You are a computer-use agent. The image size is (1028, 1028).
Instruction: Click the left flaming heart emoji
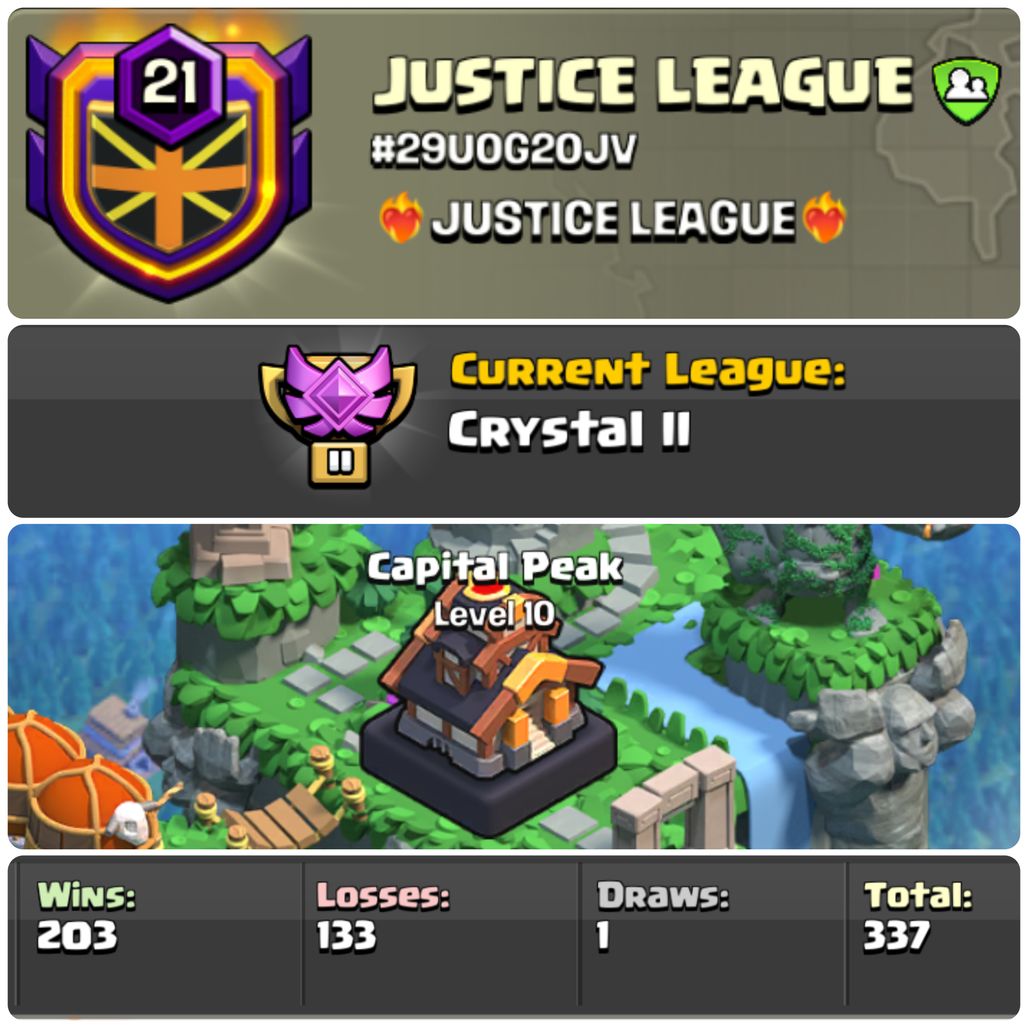click(x=401, y=218)
